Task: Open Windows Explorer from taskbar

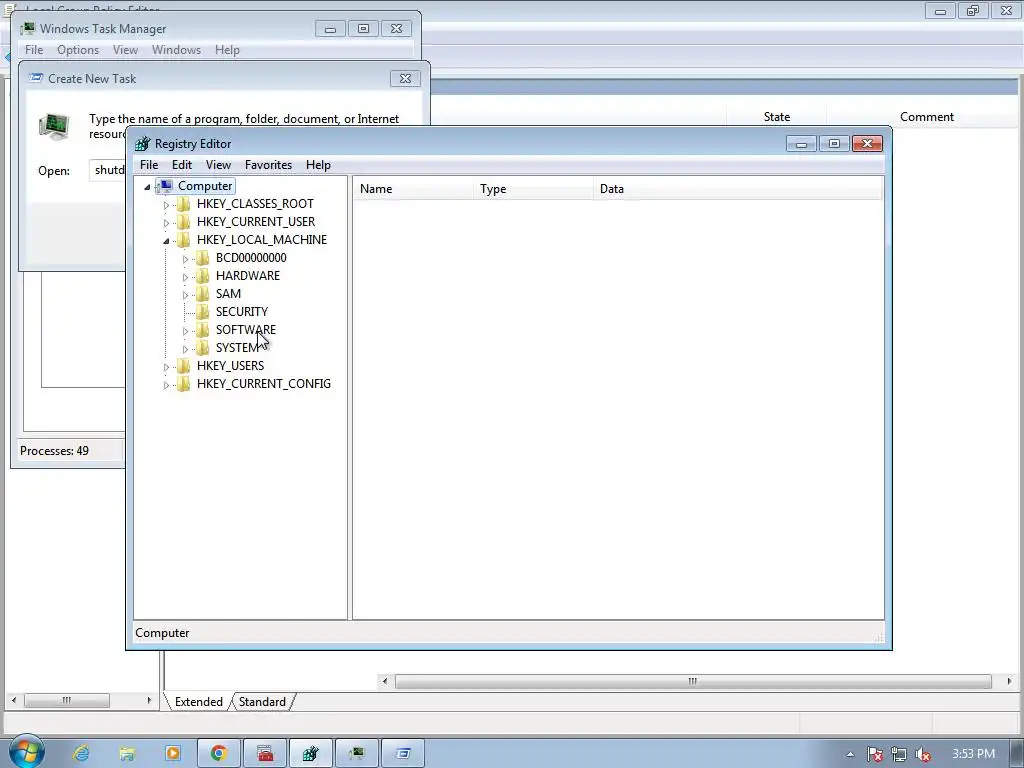Action: pyautogui.click(x=127, y=754)
